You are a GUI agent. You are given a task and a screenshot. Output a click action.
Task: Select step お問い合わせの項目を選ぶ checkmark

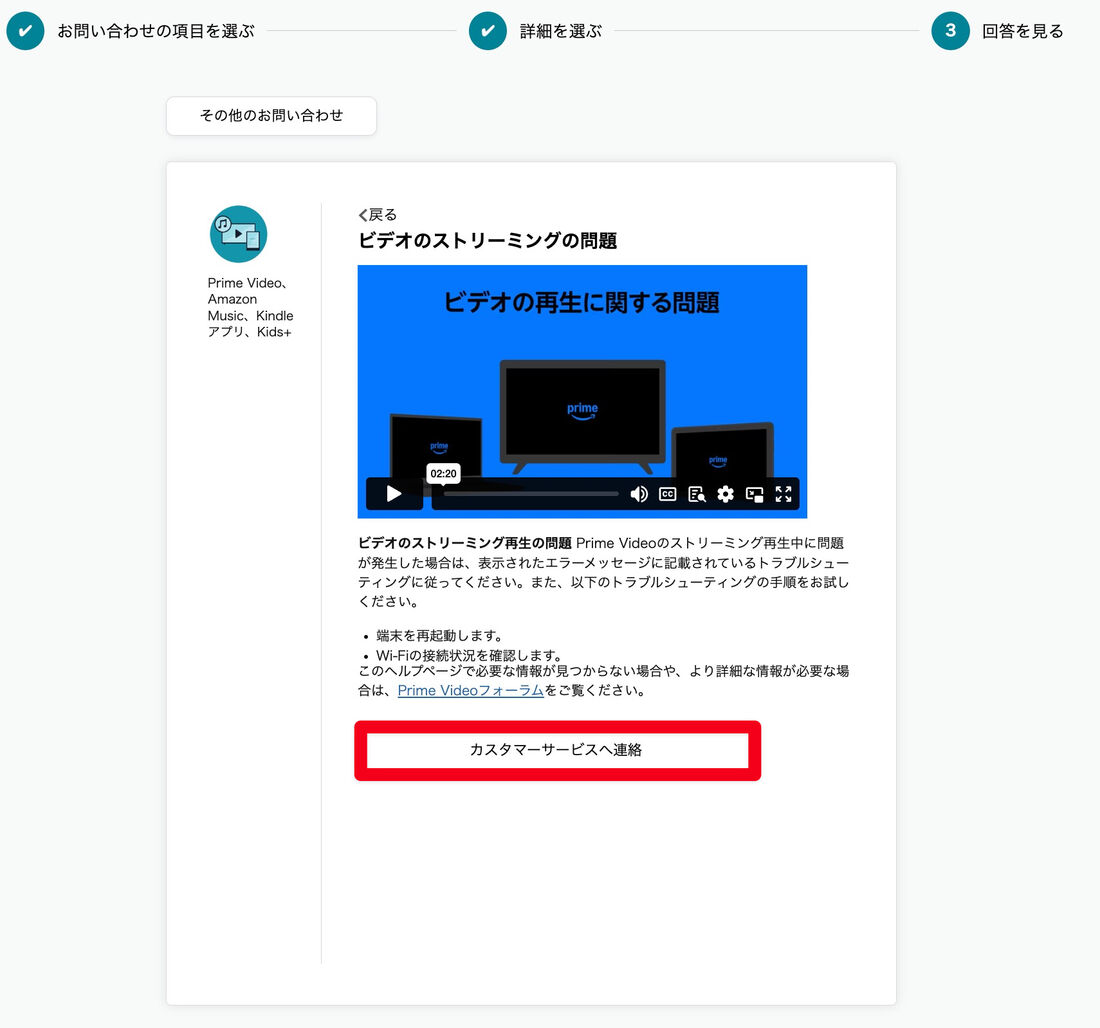[x=25, y=31]
